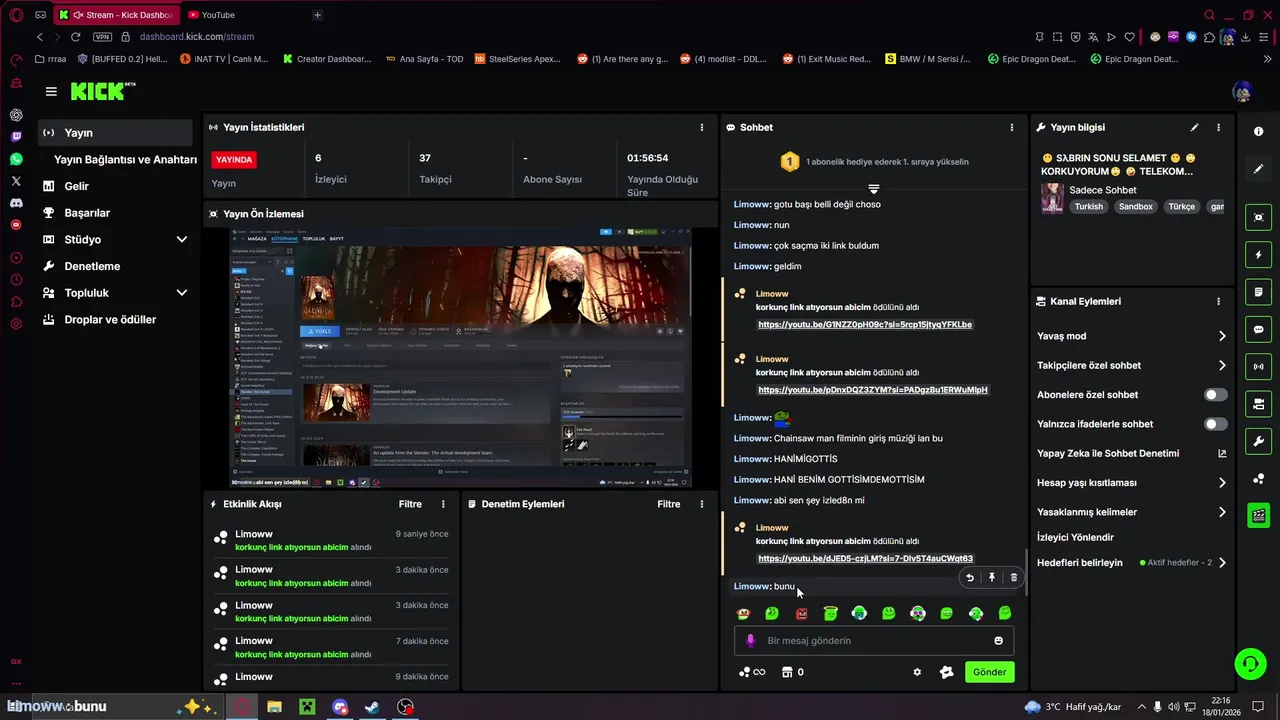This screenshot has height=720, width=1280.
Task: Open the youtu.be/pDnxDQZ3ZYM link in chat
Action: tap(873, 390)
